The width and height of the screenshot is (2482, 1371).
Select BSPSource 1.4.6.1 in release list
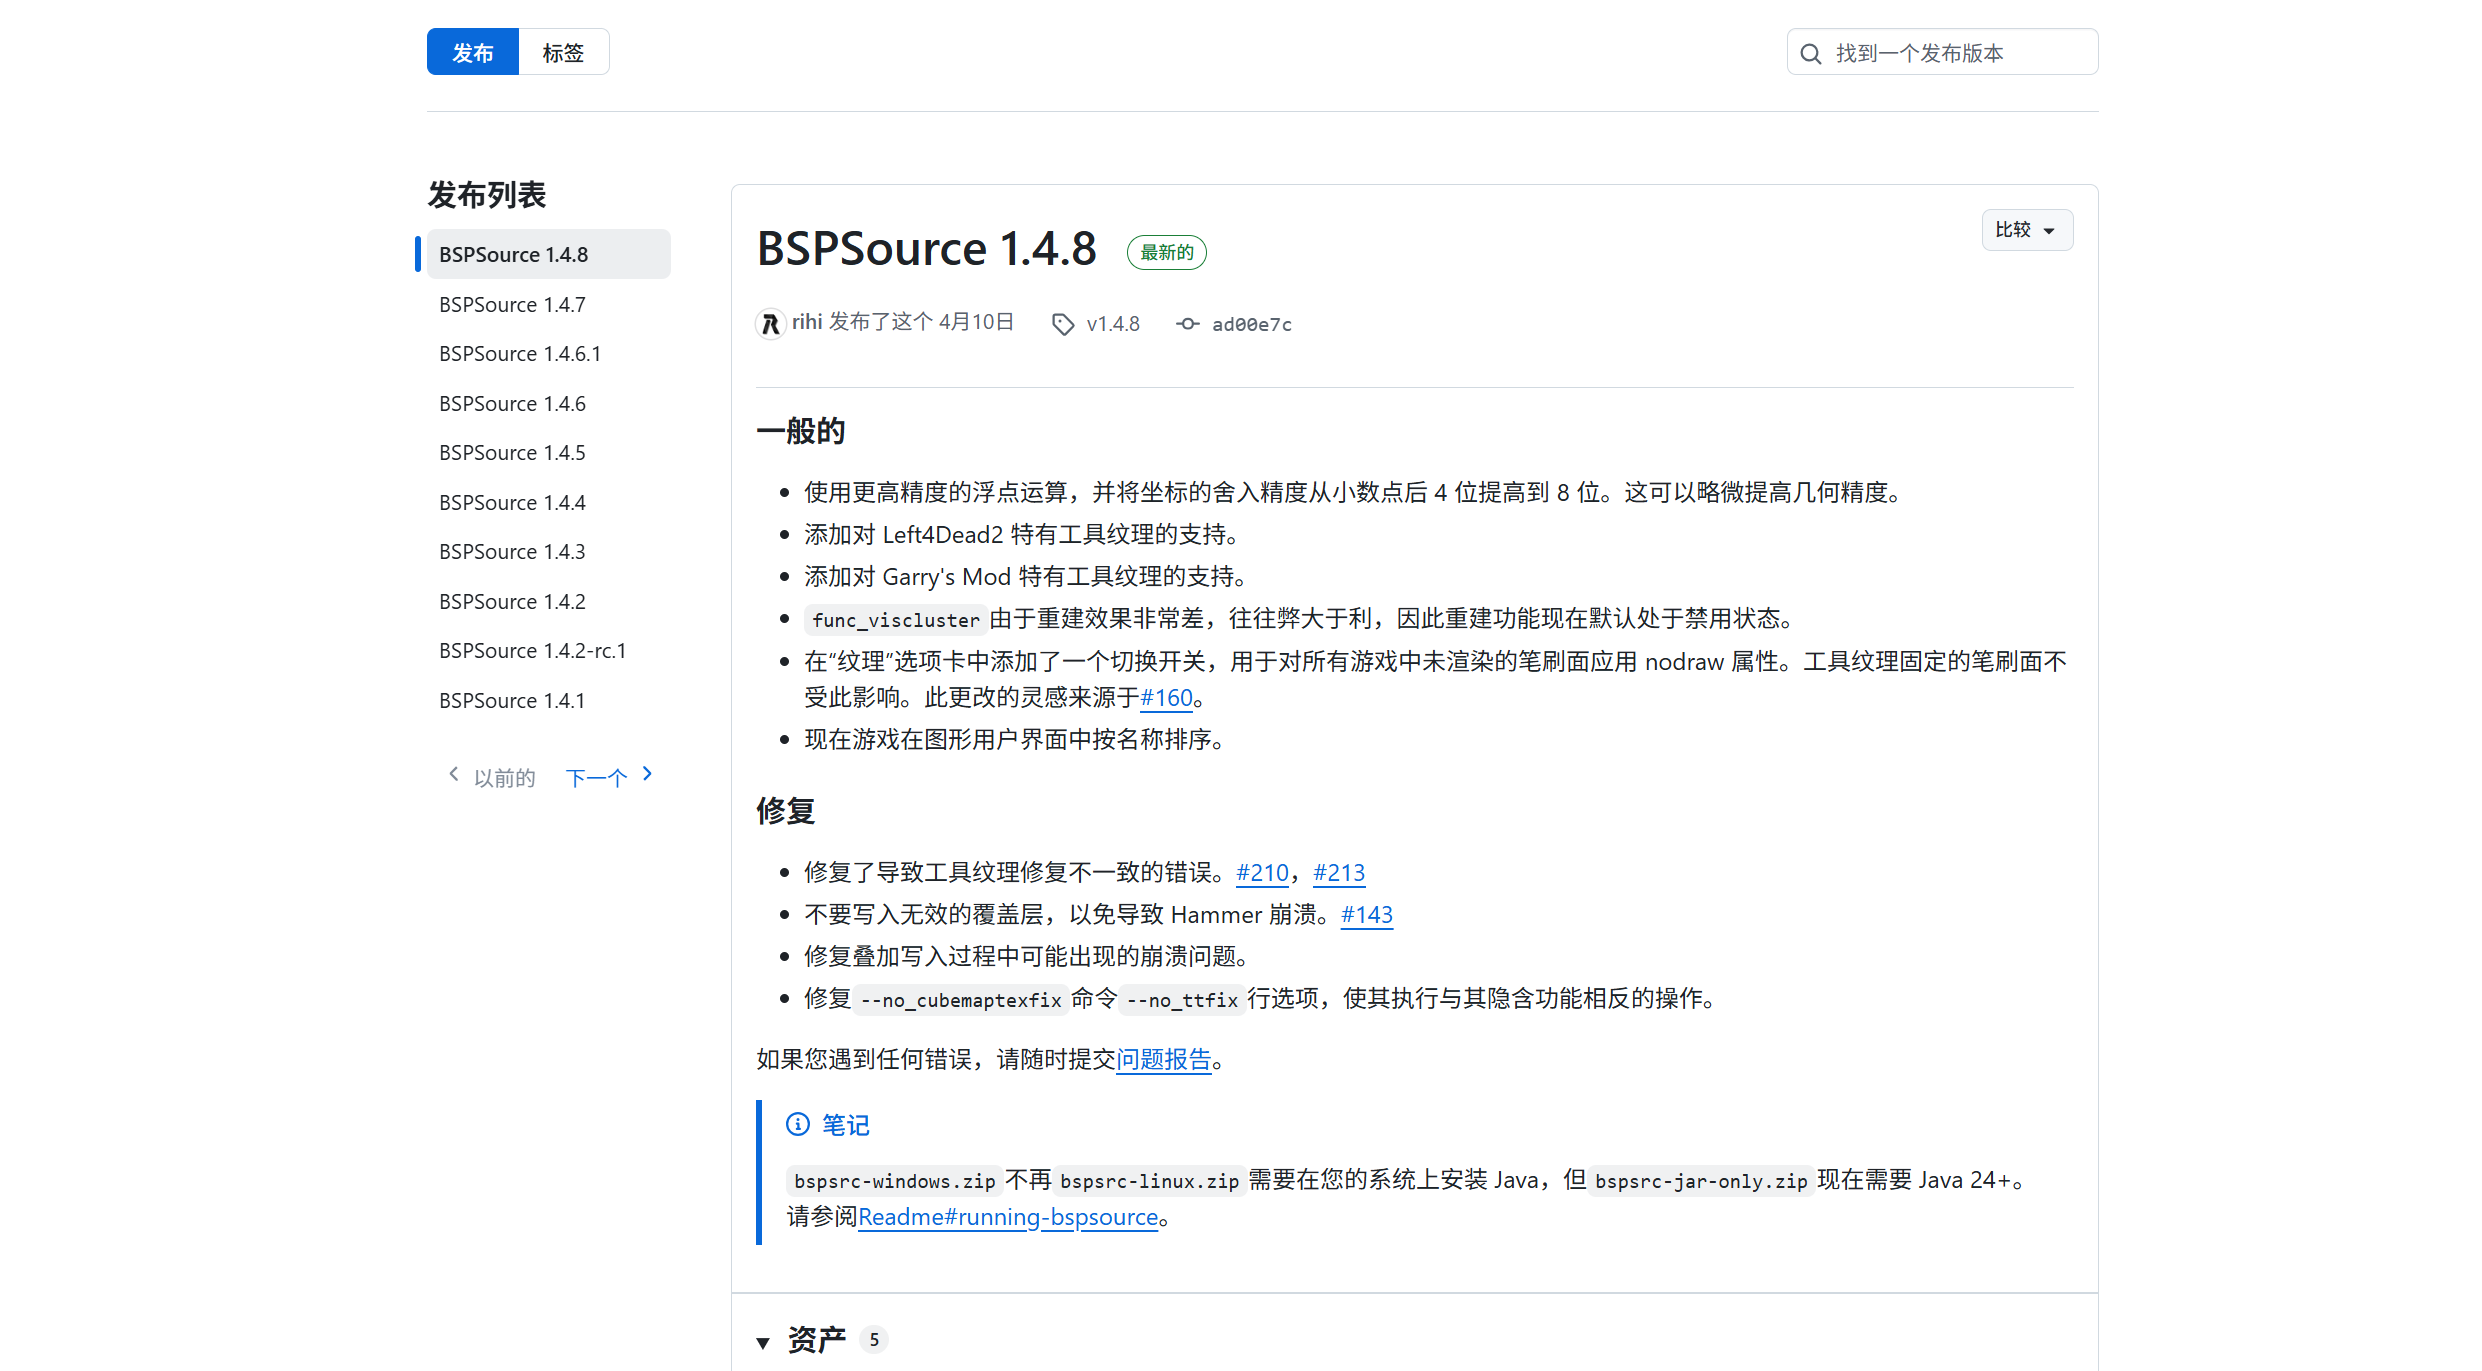(548, 354)
